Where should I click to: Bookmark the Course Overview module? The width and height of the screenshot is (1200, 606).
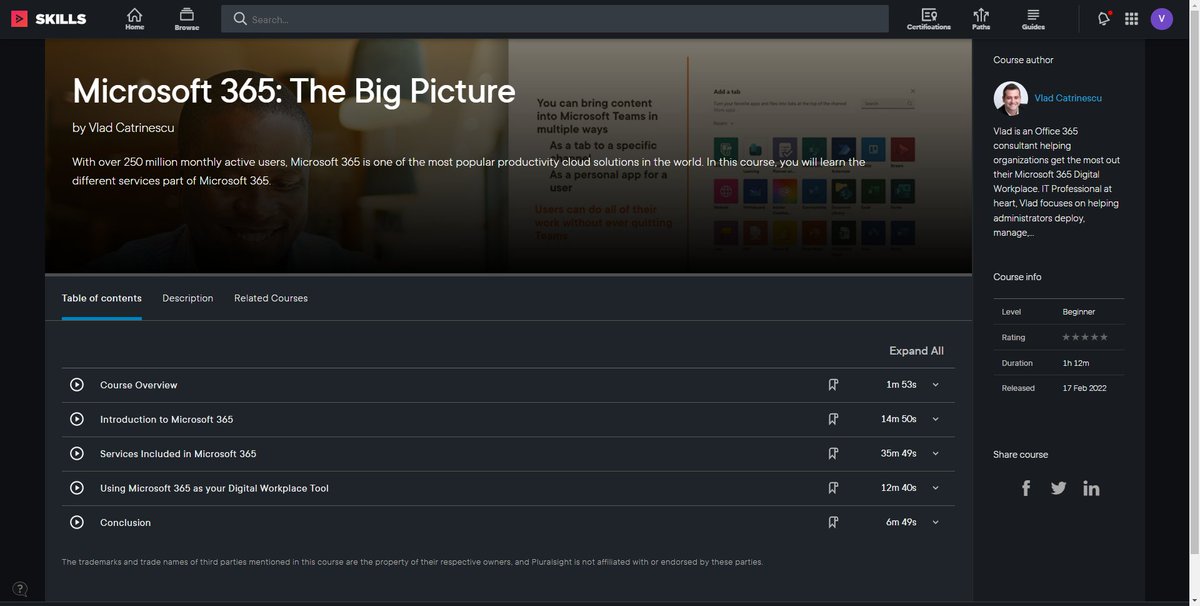833,385
